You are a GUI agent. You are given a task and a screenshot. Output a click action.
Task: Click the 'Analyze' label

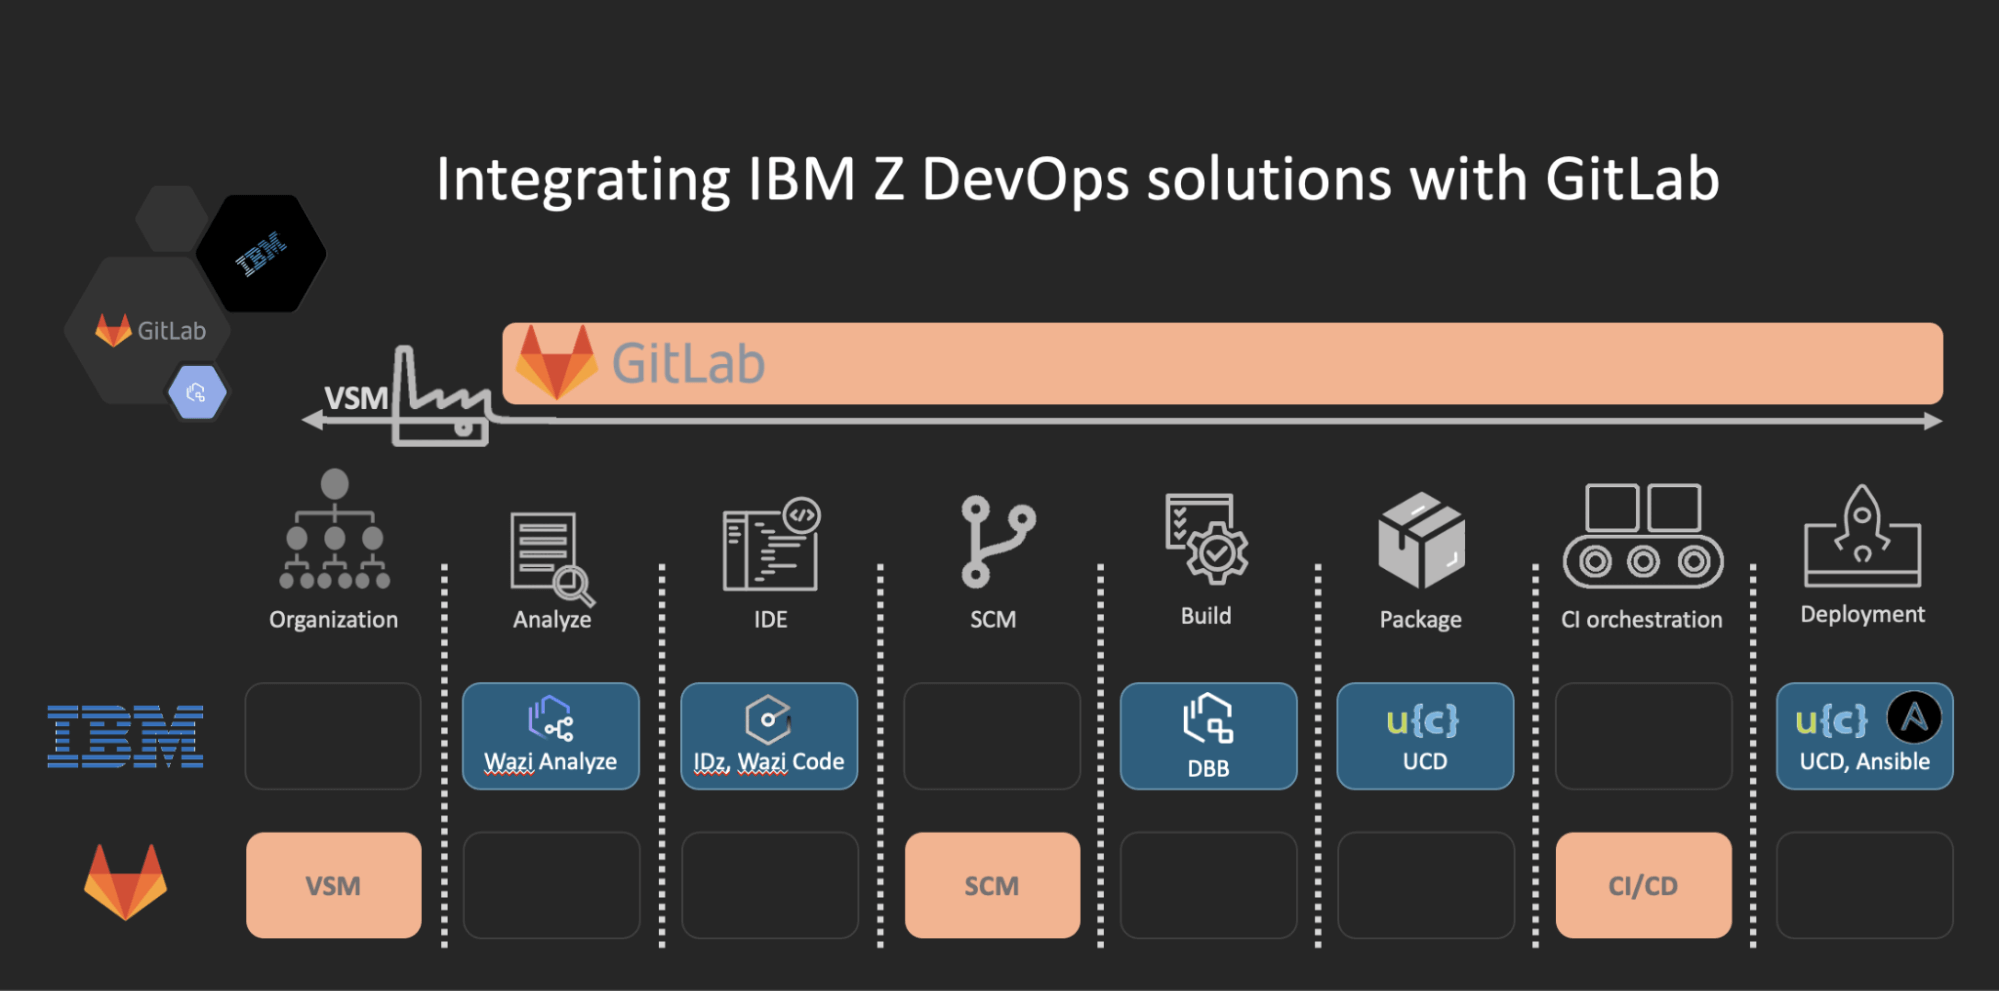pos(552,620)
